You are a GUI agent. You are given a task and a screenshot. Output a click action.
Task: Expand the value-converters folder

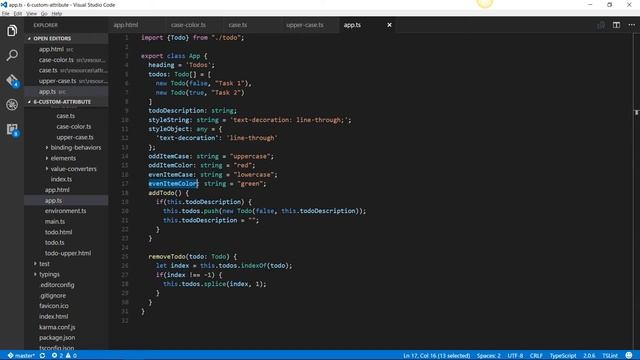(71, 169)
